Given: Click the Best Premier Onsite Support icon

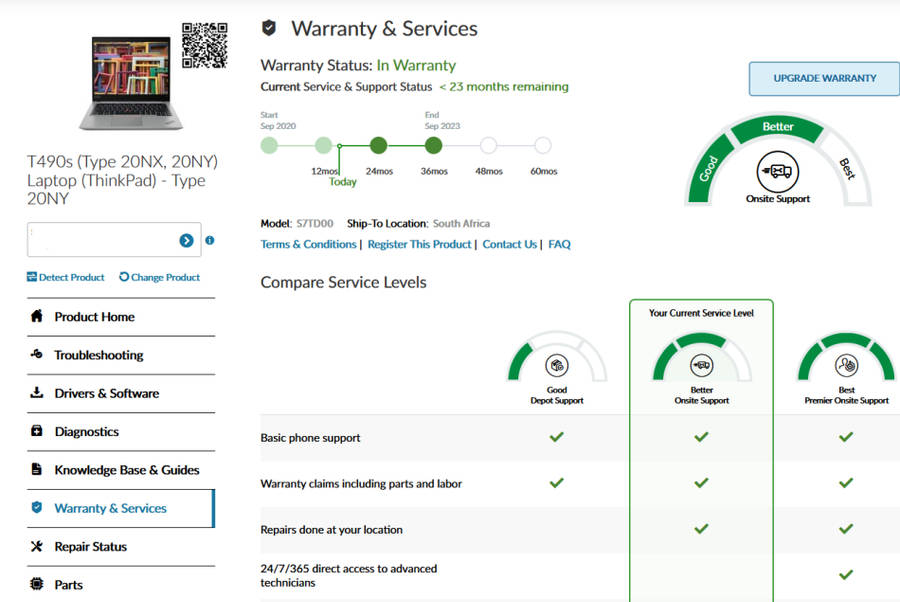Looking at the screenshot, I should [846, 365].
